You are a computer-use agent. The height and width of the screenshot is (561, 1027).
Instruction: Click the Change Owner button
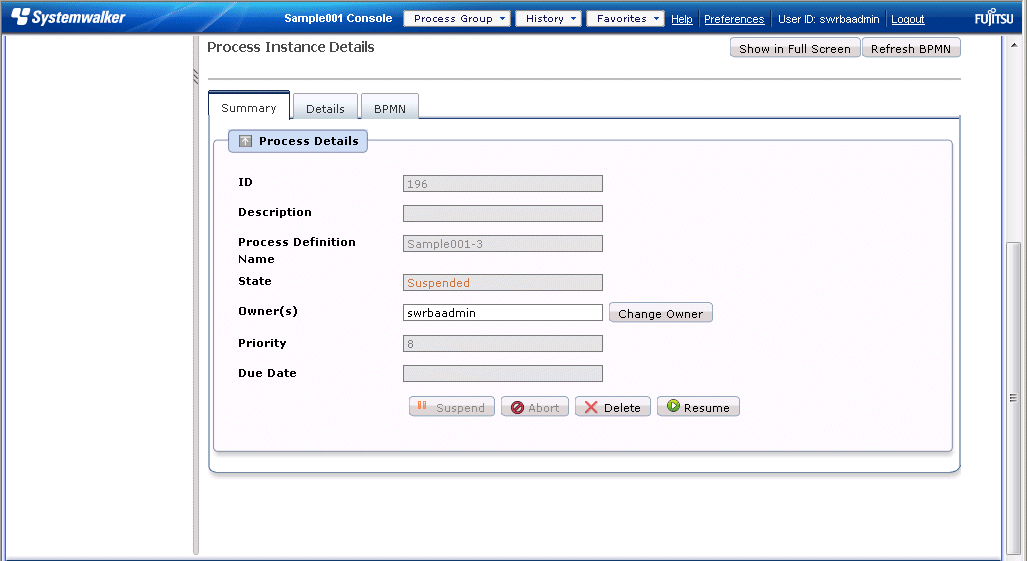pyautogui.click(x=660, y=313)
